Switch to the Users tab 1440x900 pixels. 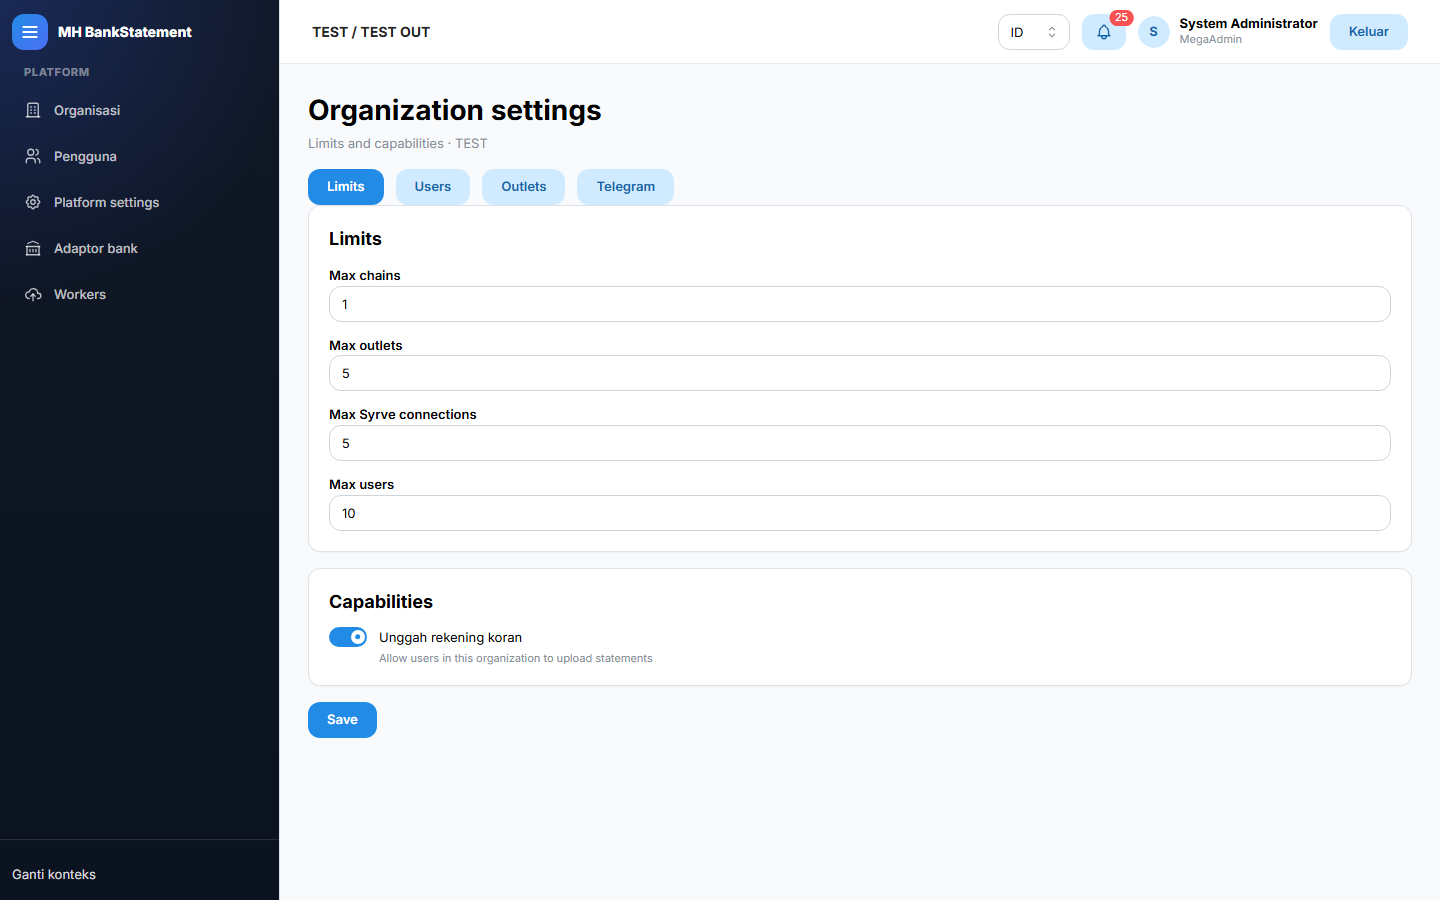click(433, 187)
